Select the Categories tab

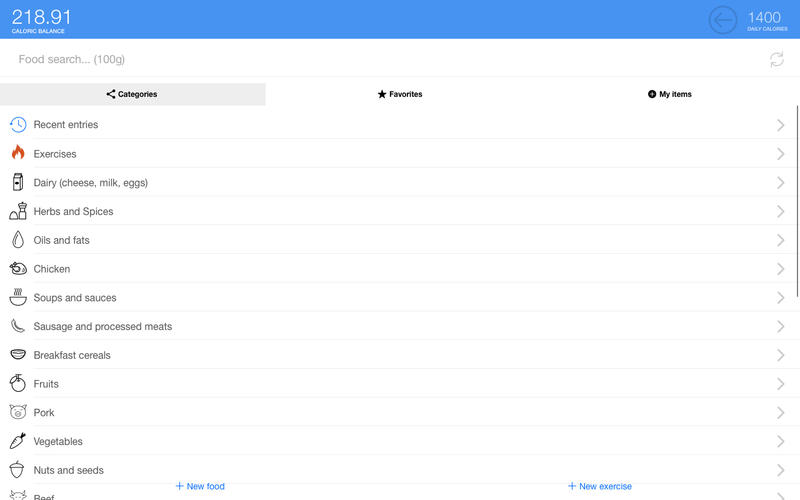[x=132, y=94]
